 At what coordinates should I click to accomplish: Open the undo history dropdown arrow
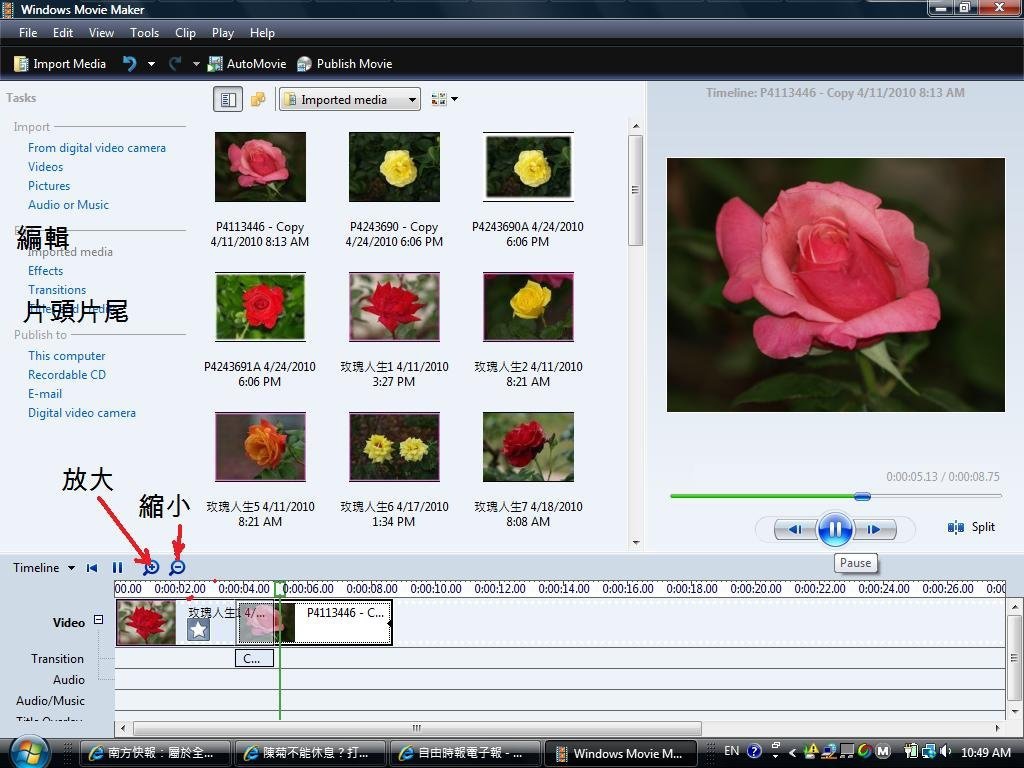[152, 64]
